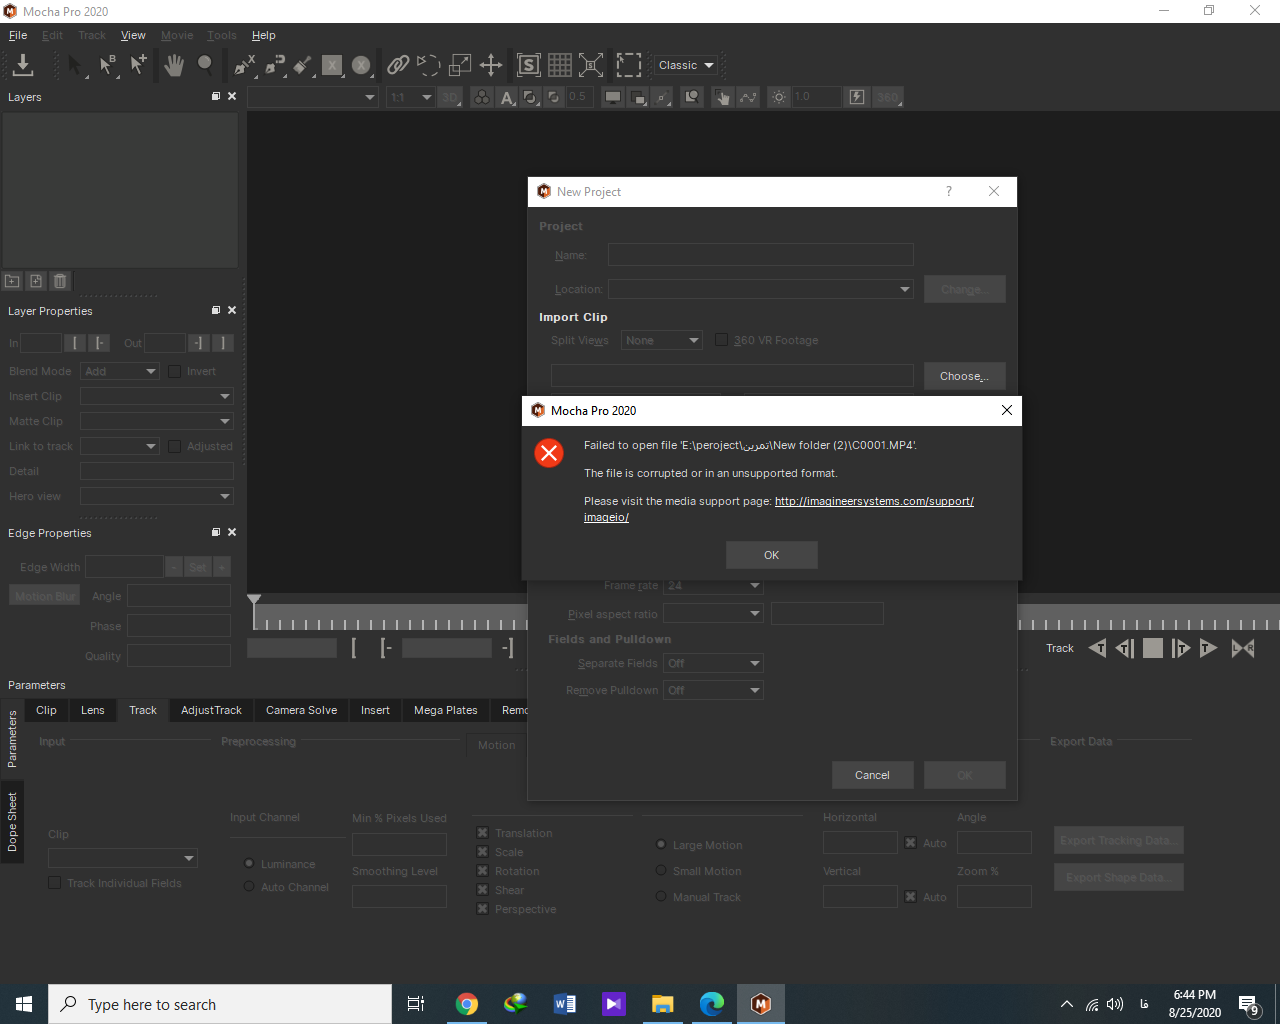Screen dimensions: 1280x1024
Task: Toggle the planar grid icon
Action: [560, 65]
